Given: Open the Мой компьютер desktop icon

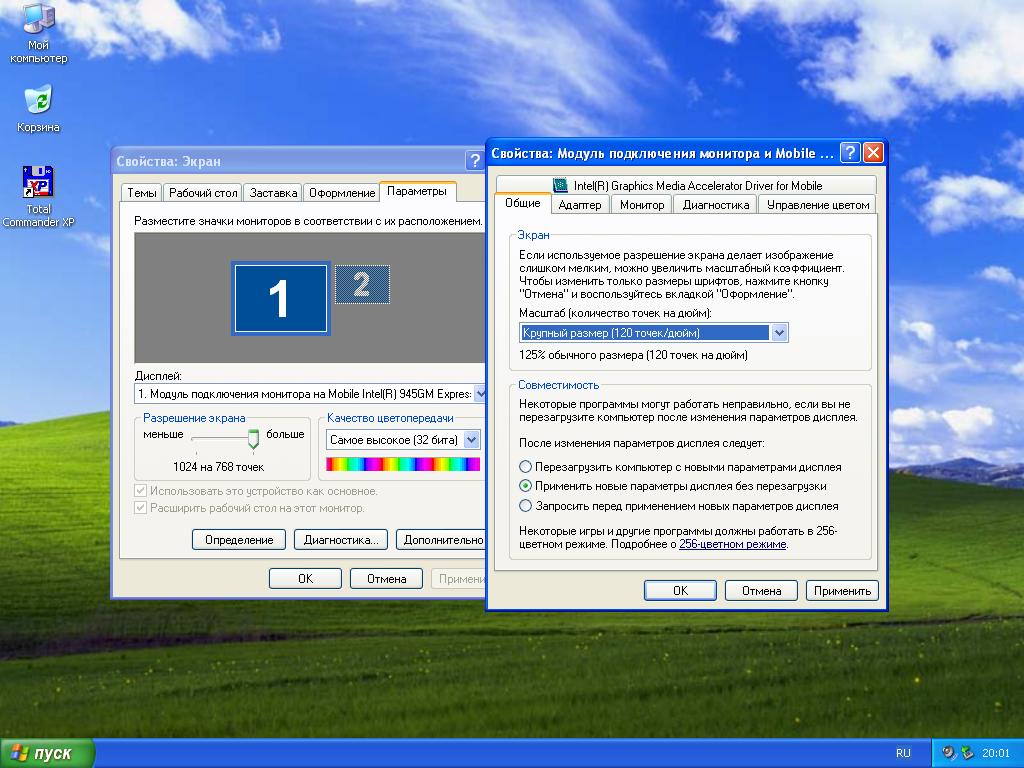Looking at the screenshot, I should (x=39, y=22).
